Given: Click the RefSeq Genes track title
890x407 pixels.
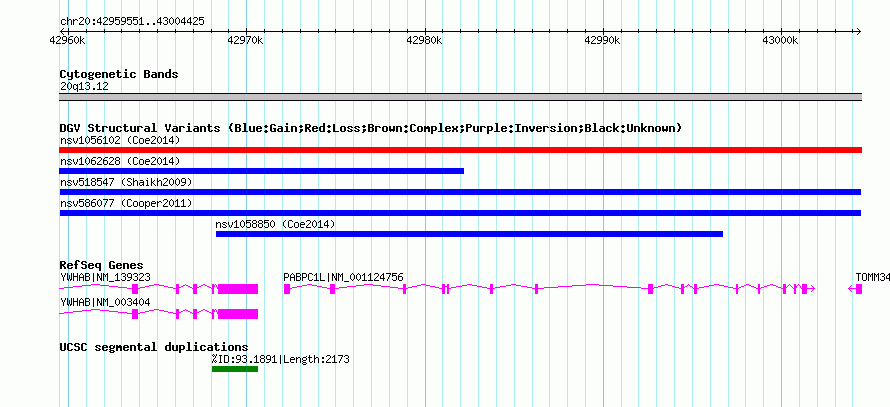Looking at the screenshot, I should [102, 265].
